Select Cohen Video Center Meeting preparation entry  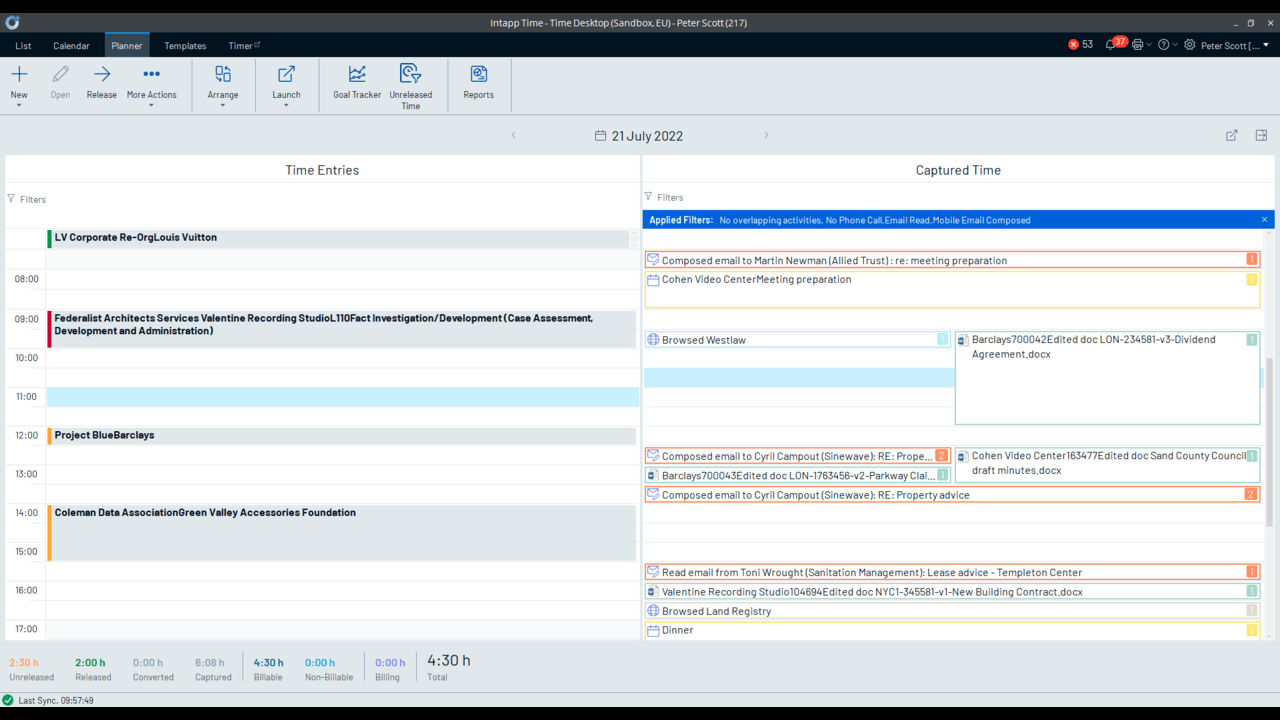click(x=952, y=289)
